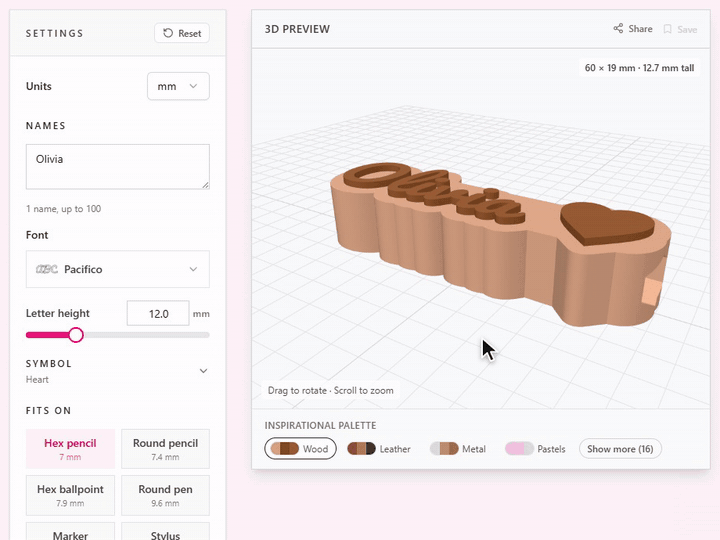Choose the Pastels palette chip
Screen dimensions: 720x540
(x=535, y=449)
